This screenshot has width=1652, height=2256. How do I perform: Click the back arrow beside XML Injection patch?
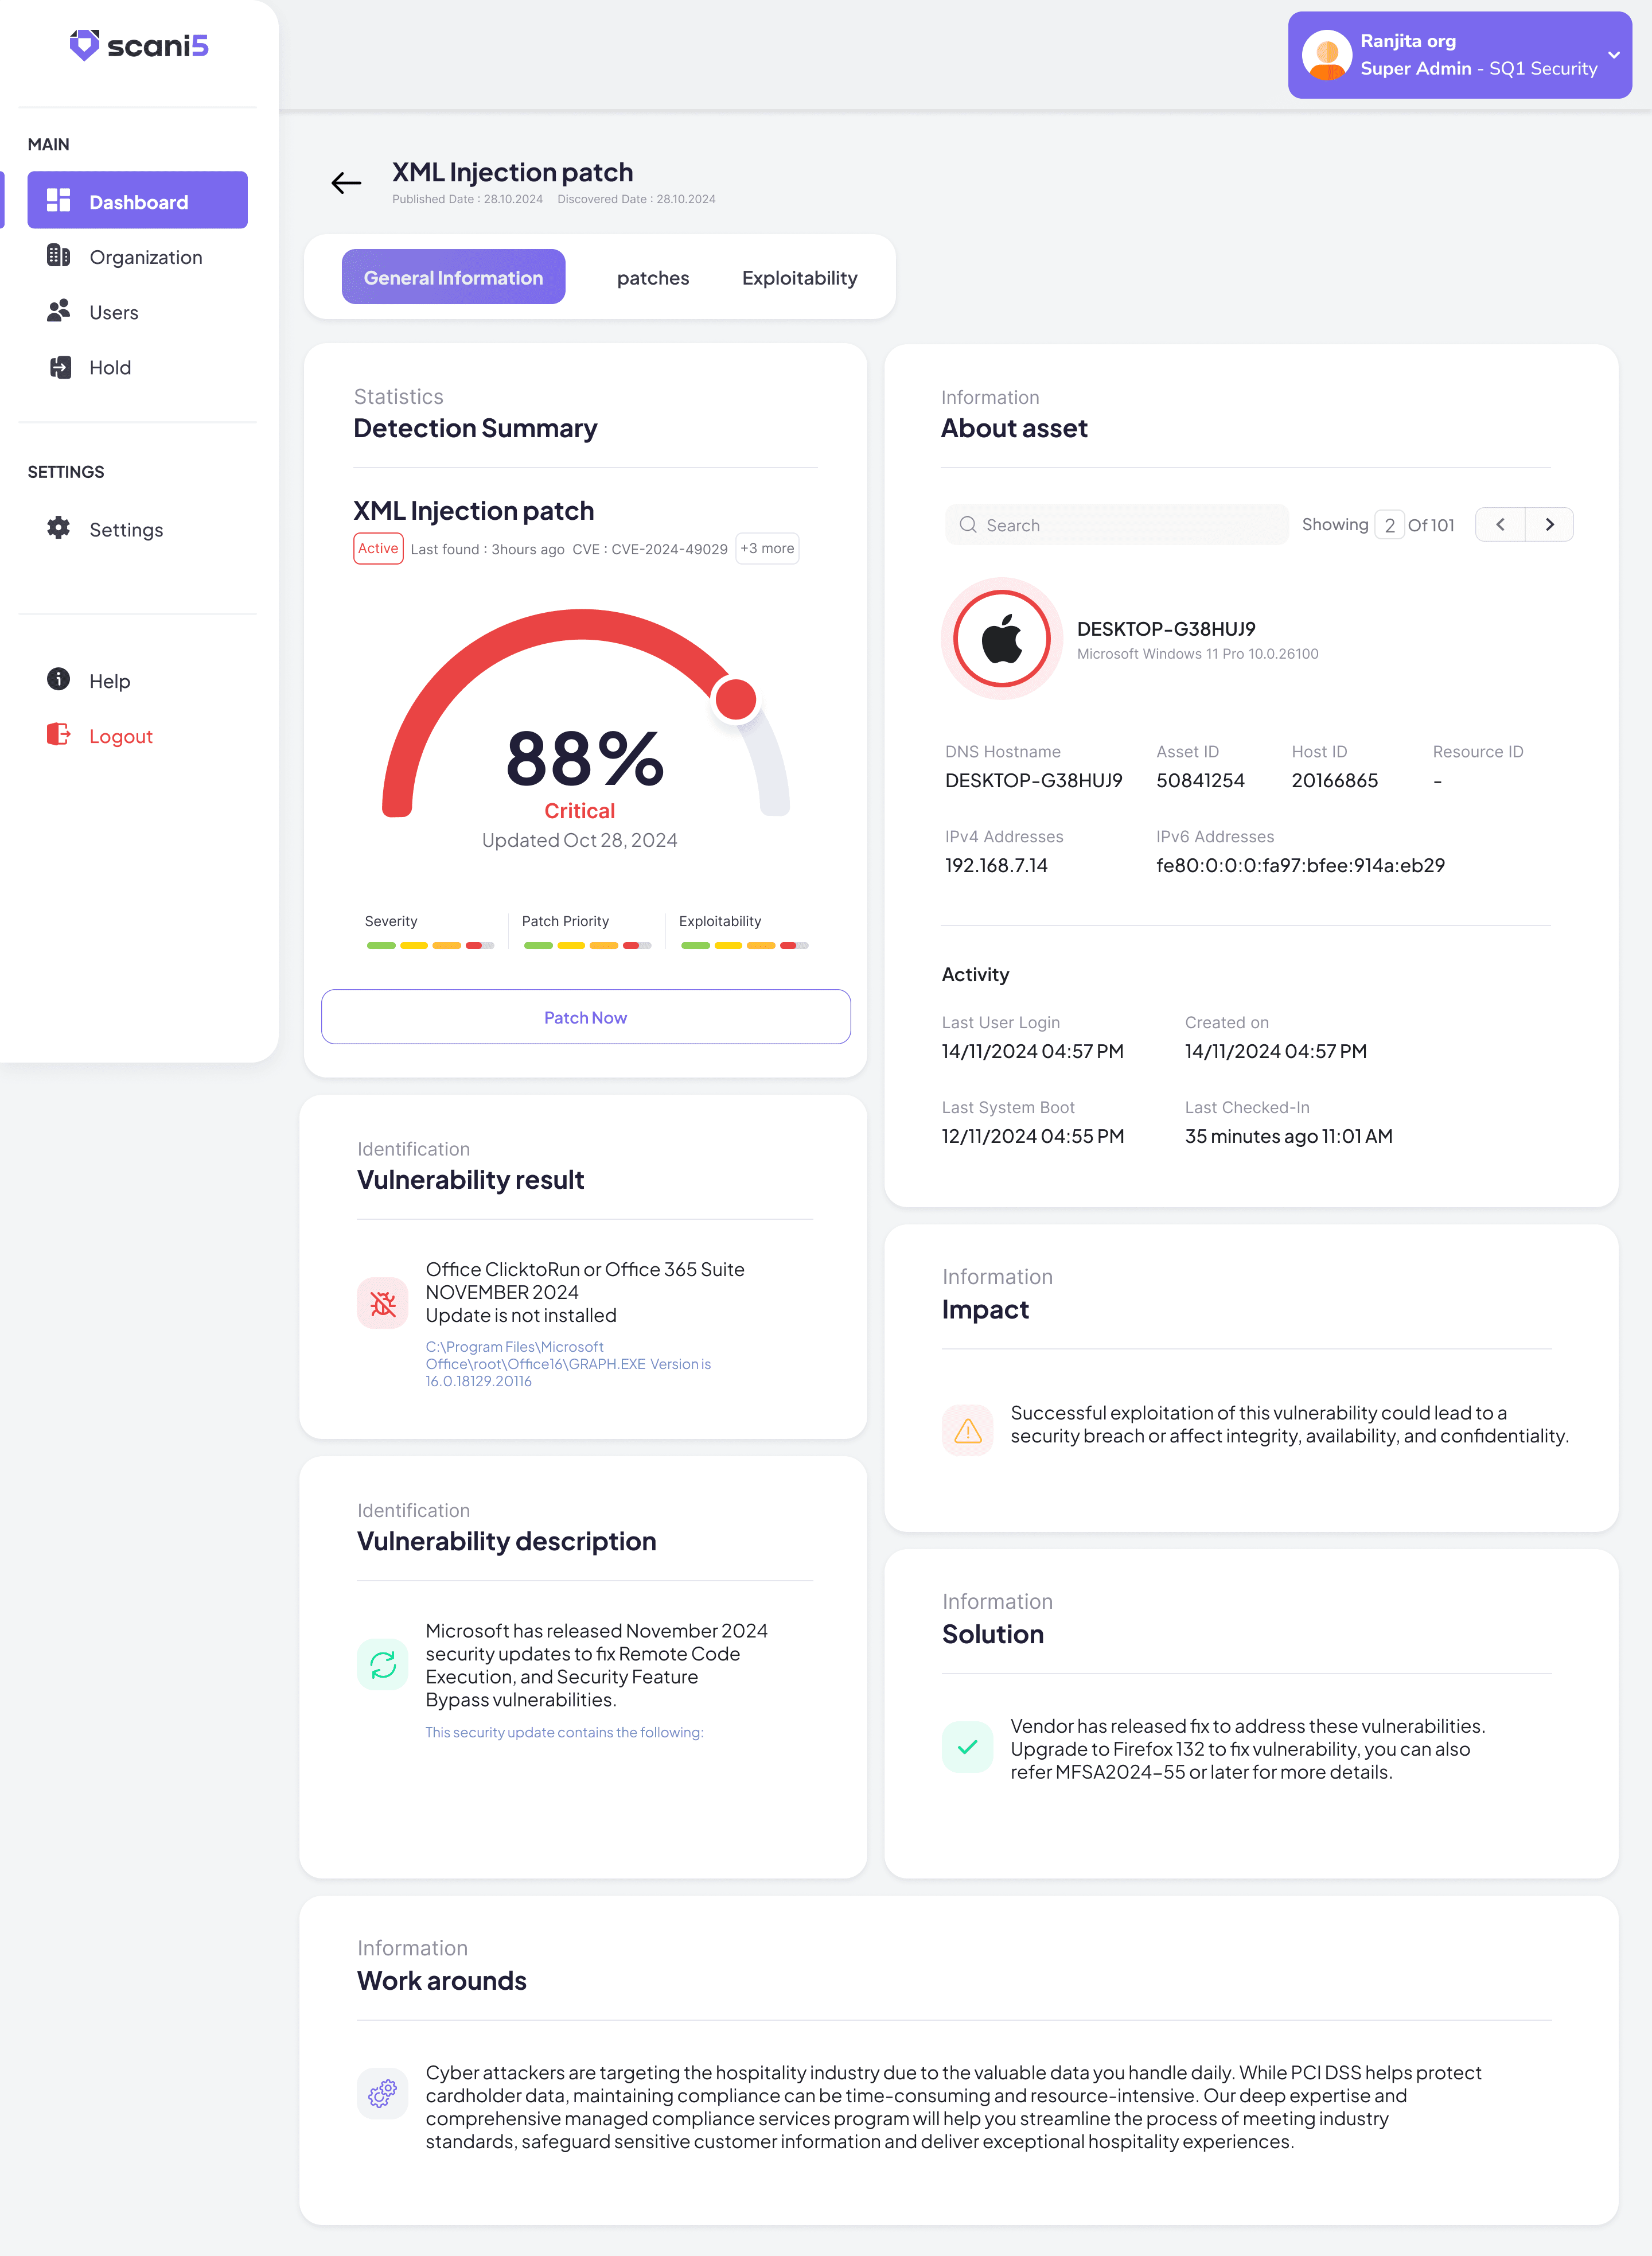click(346, 183)
